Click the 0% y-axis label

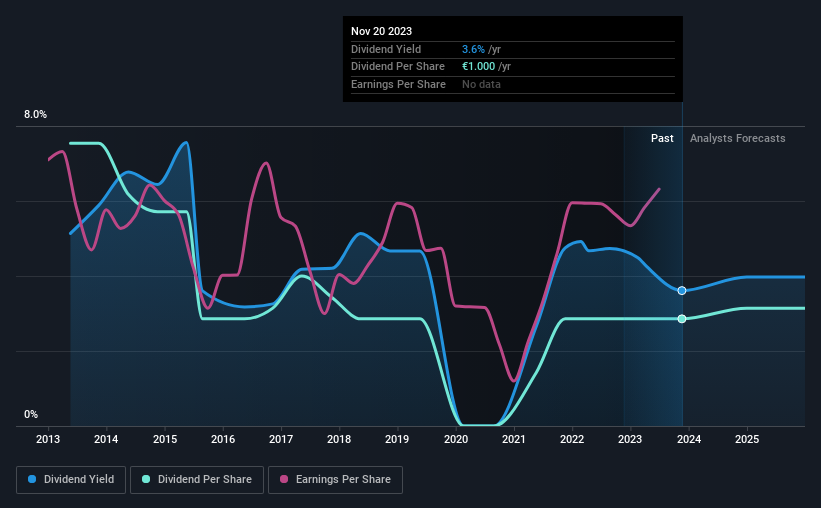31,415
